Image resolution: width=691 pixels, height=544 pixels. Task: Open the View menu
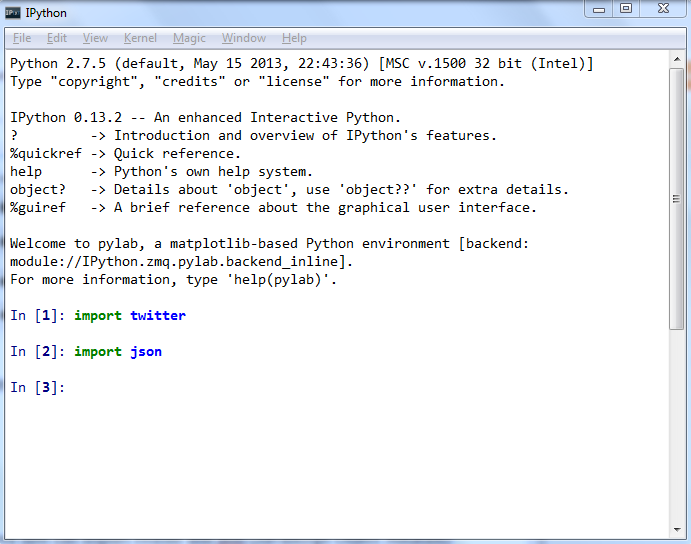pyautogui.click(x=95, y=38)
